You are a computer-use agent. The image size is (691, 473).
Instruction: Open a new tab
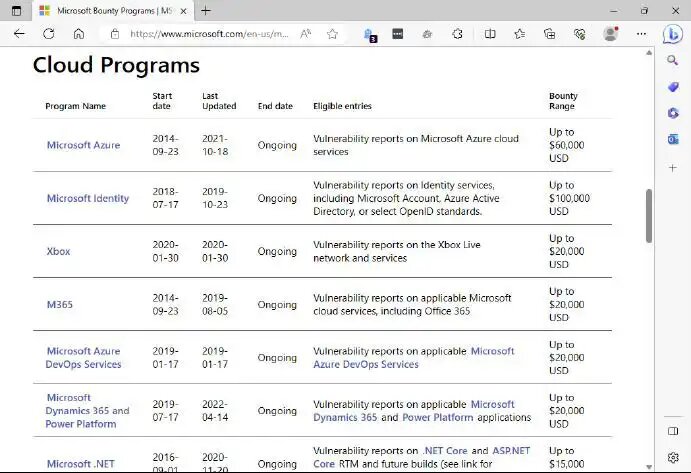coord(205,11)
